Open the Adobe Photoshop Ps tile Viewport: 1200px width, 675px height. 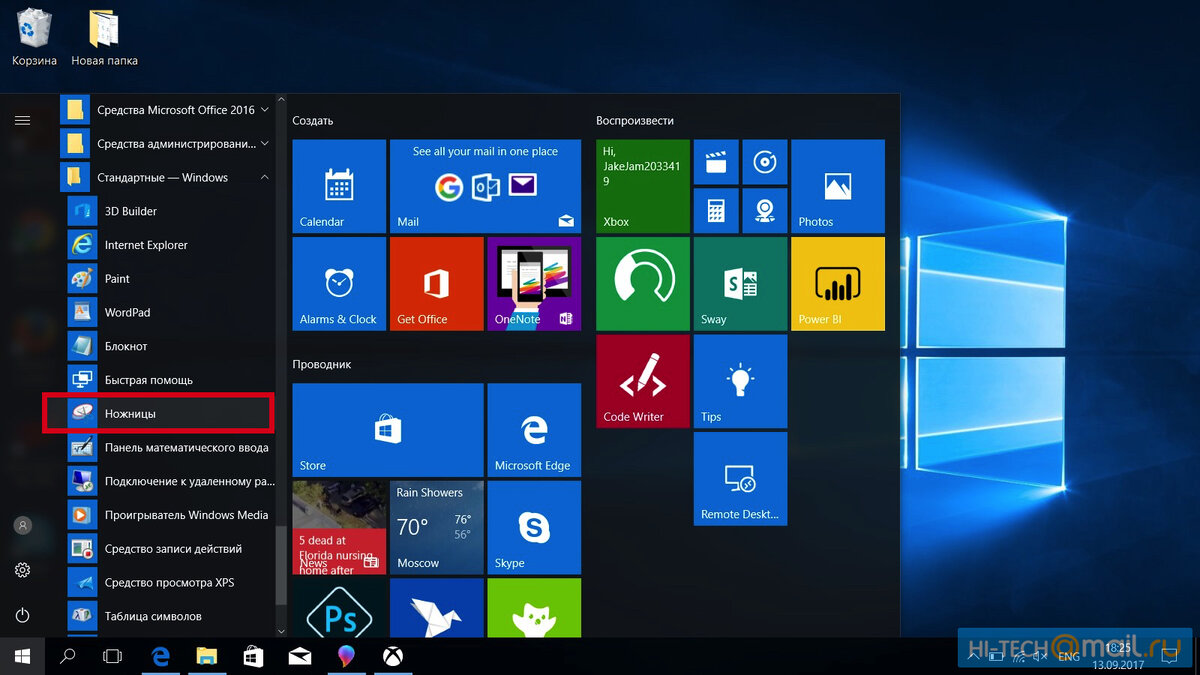tap(339, 608)
